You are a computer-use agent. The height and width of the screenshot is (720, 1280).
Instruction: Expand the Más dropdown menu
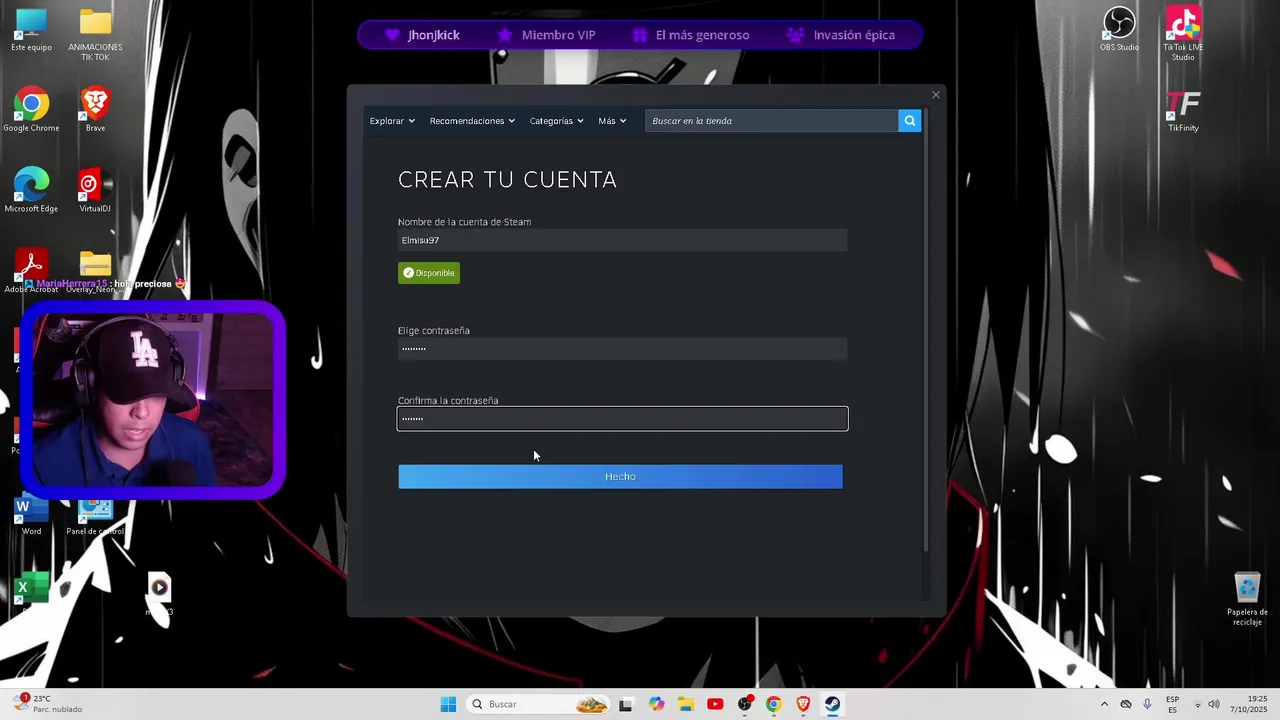click(612, 121)
